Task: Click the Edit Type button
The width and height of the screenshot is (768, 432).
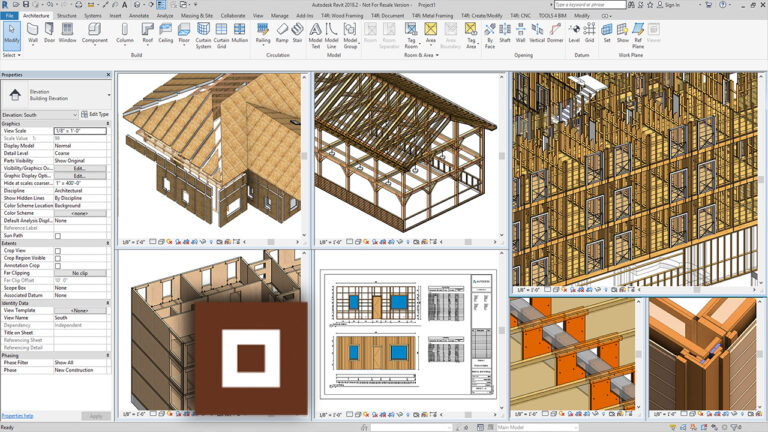Action: [95, 115]
